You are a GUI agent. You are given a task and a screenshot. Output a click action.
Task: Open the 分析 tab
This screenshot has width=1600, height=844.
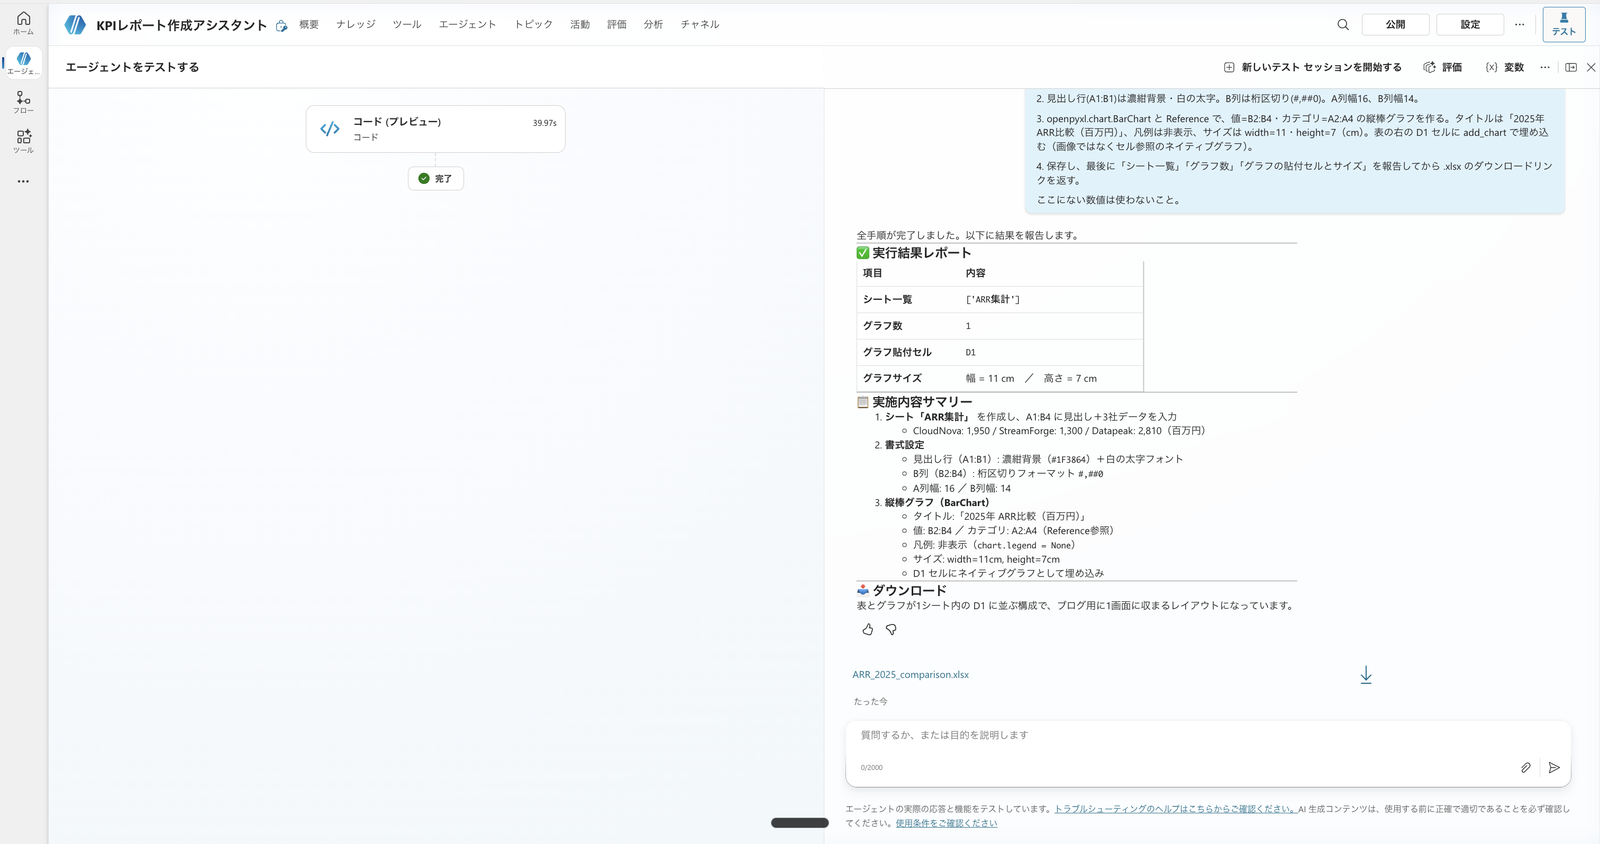coord(653,24)
